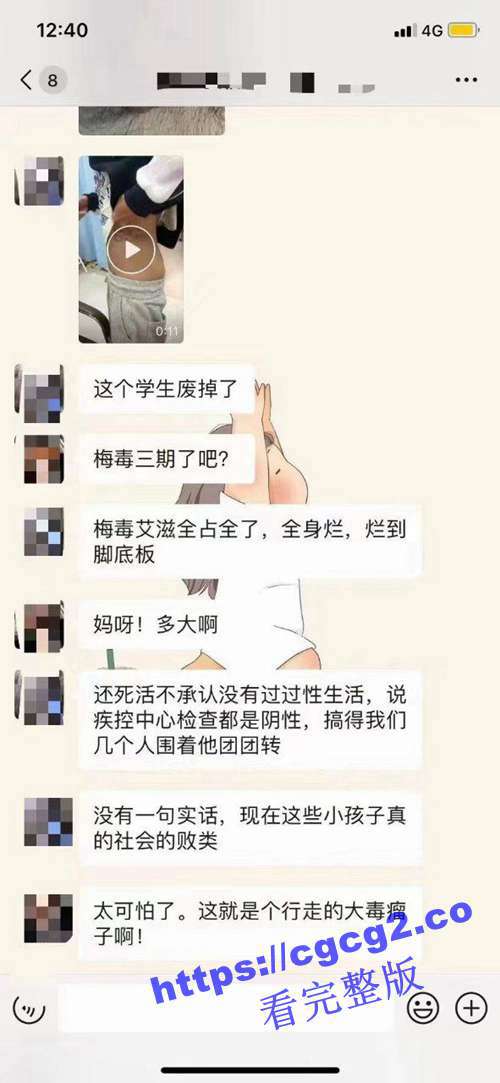Tap the back arrow in the chat header
This screenshot has width=500, height=1083.
pyautogui.click(x=26, y=80)
